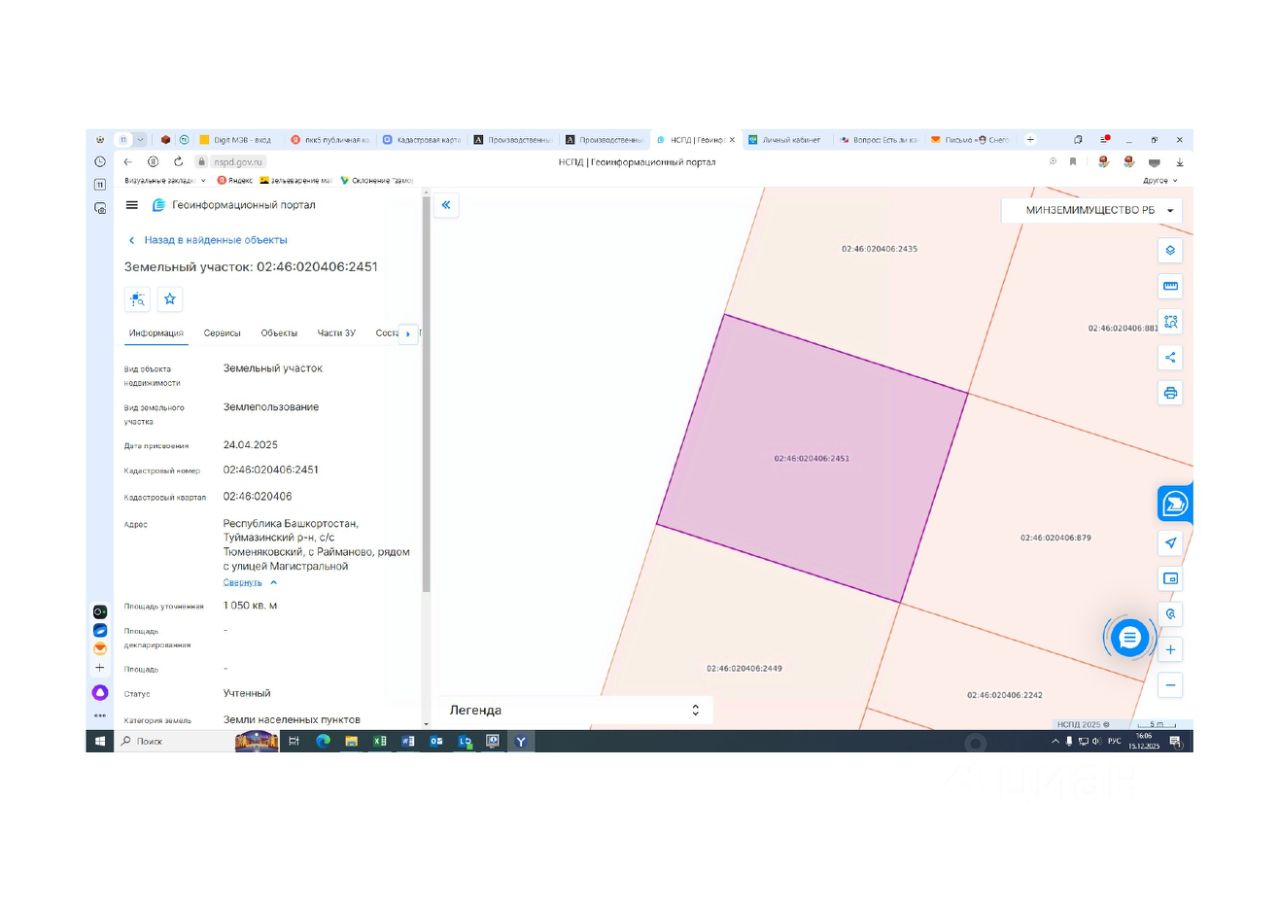
Task: Switch to the Digit МЭВ browser tab
Action: coord(238,139)
